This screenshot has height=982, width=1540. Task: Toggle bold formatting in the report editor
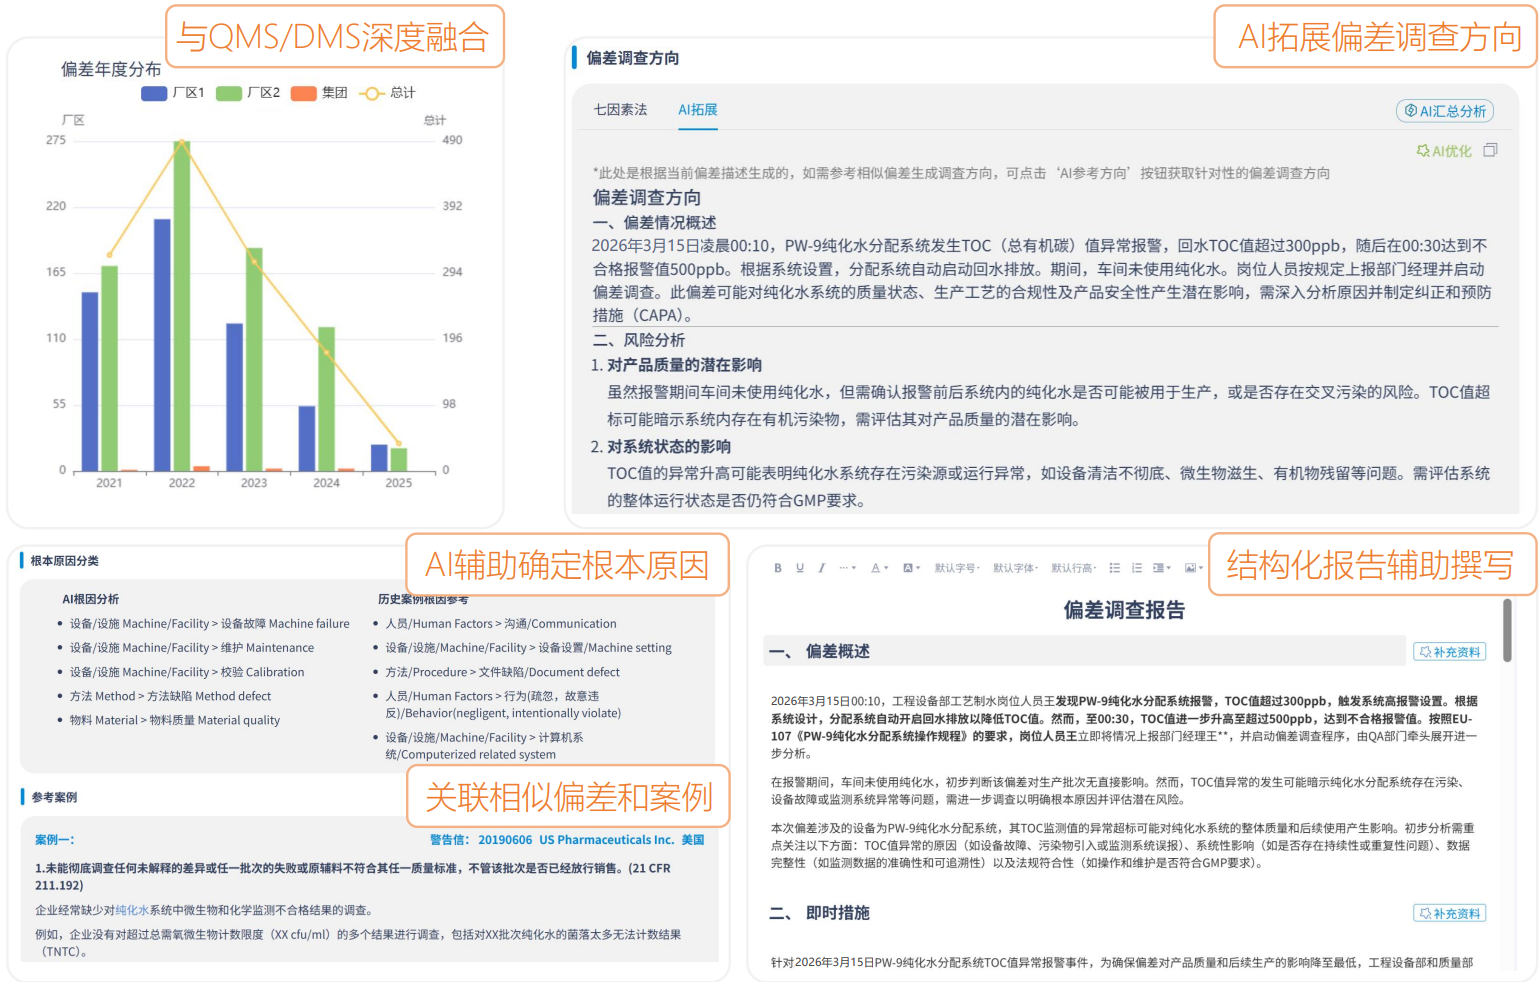coord(778,568)
